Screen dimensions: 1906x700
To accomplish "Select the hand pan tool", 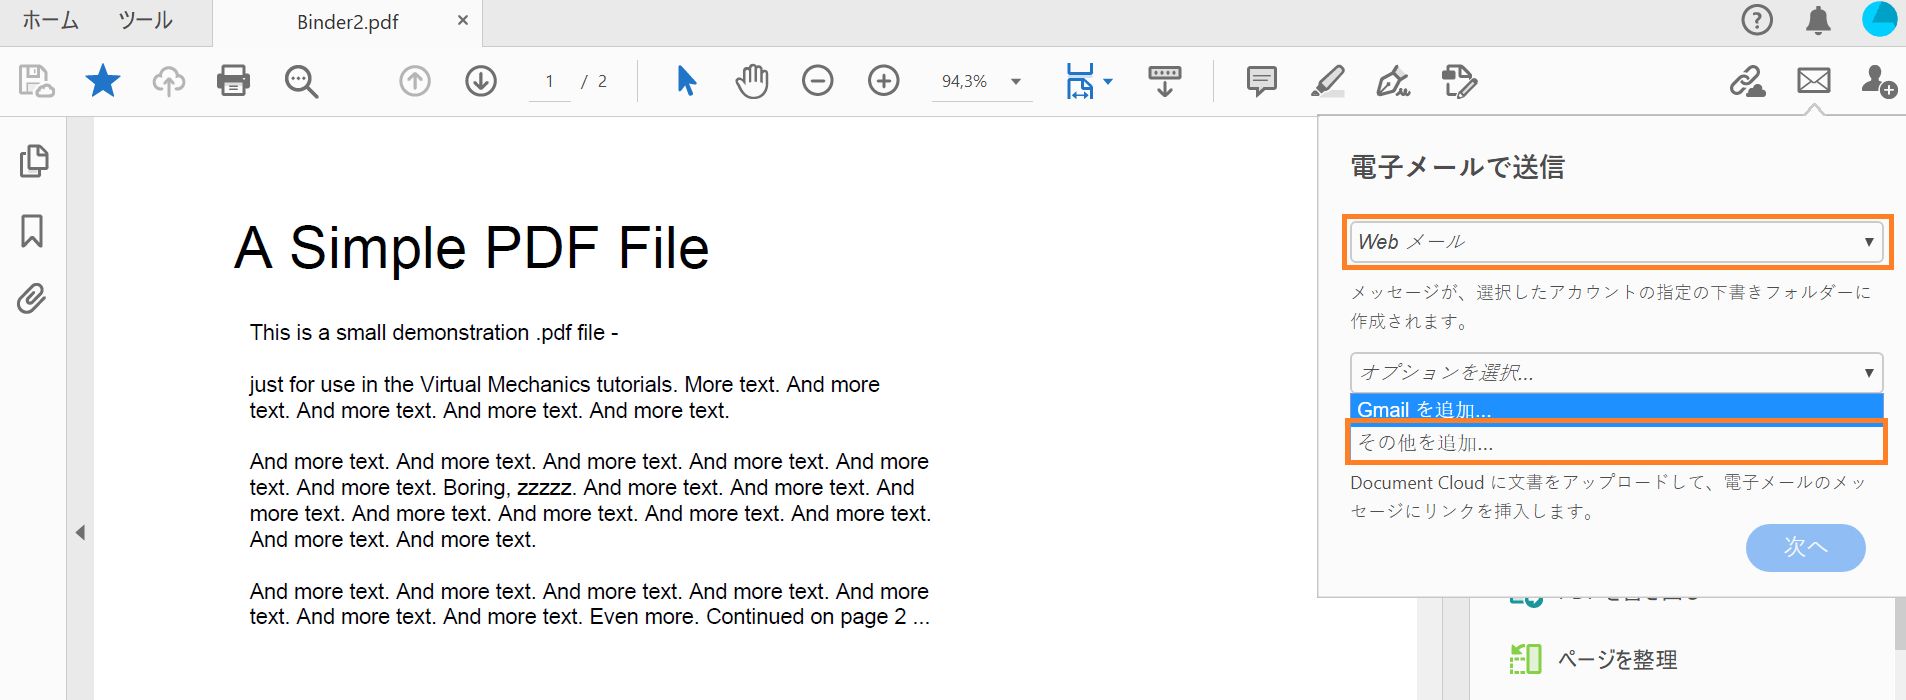I will (752, 81).
